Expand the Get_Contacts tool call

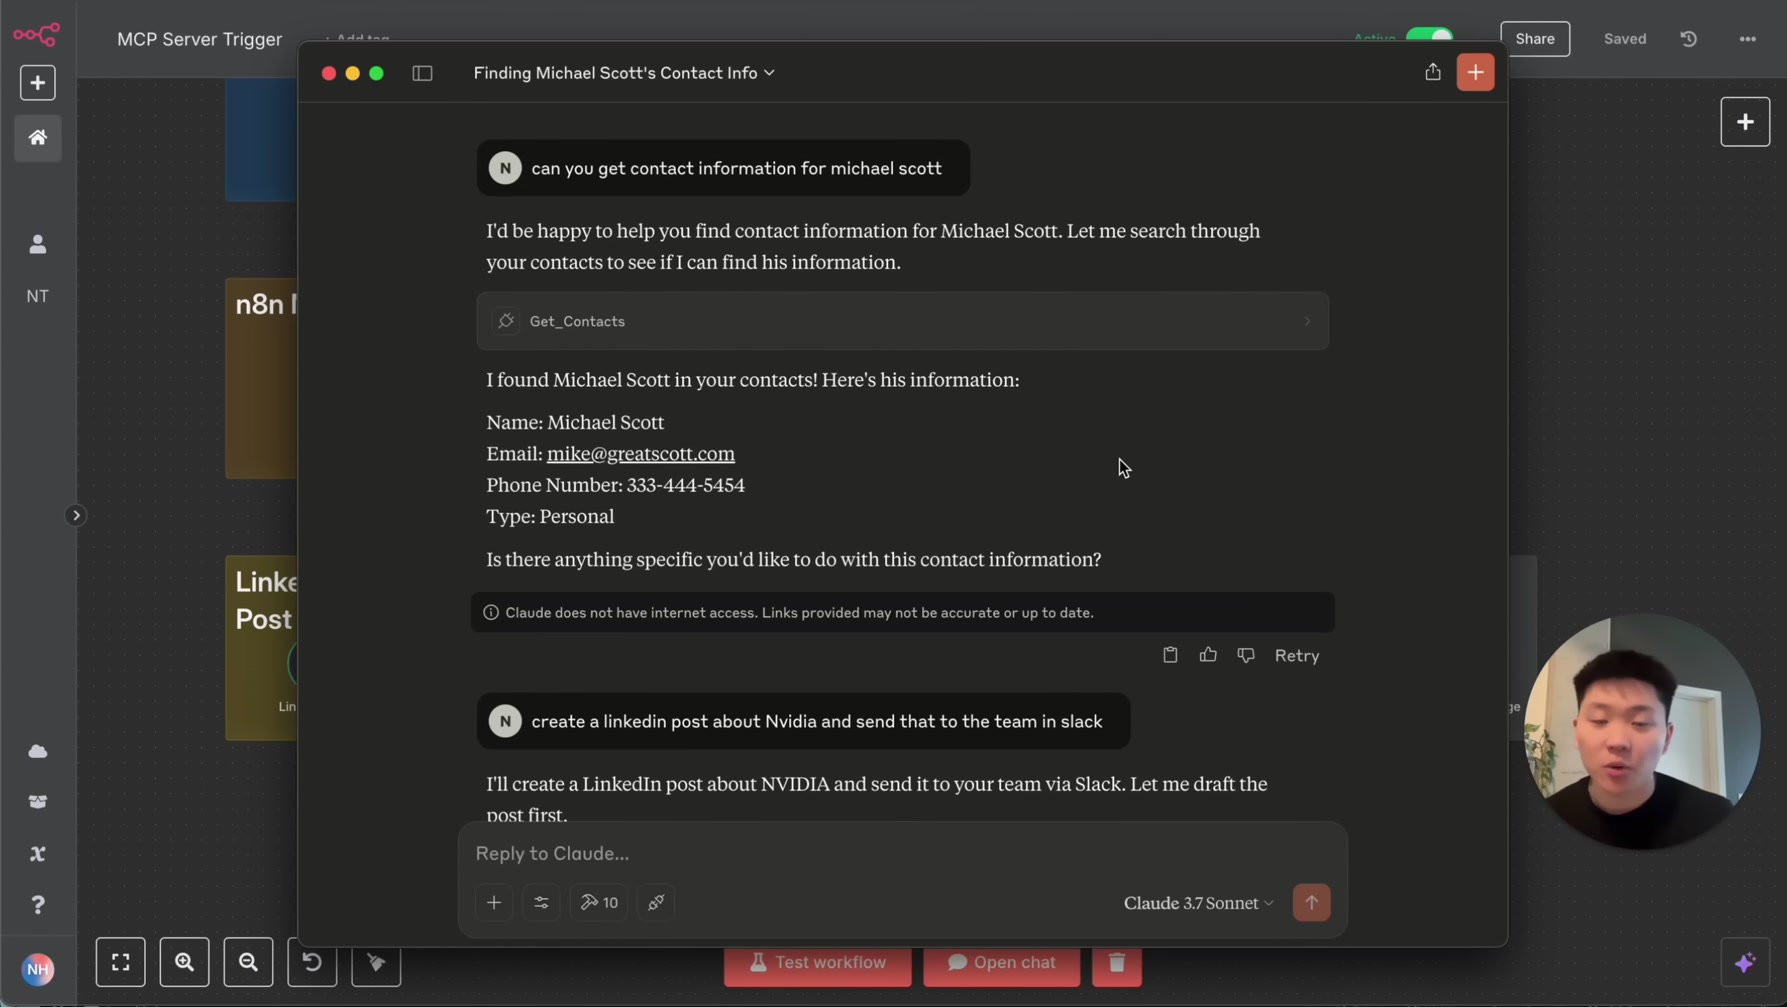902,321
